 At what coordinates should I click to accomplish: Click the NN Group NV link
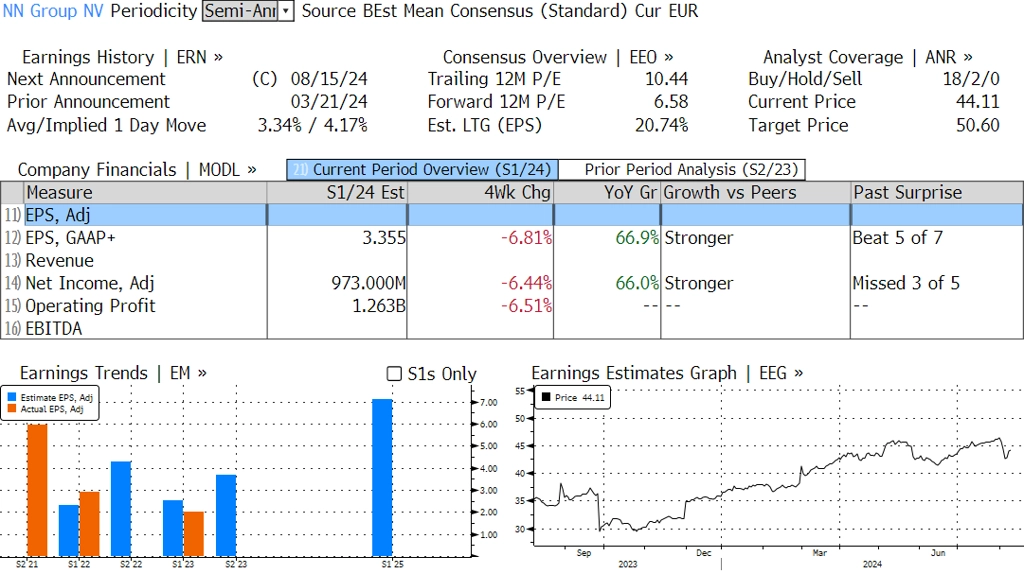click(53, 11)
